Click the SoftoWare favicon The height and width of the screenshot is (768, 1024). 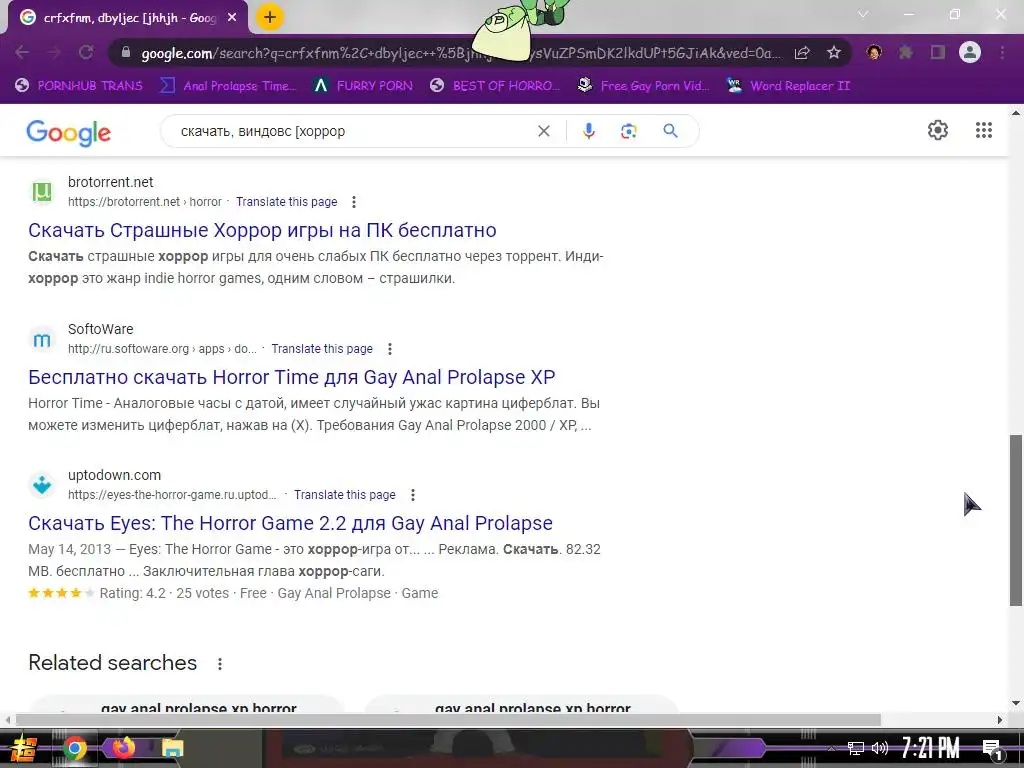(x=42, y=339)
